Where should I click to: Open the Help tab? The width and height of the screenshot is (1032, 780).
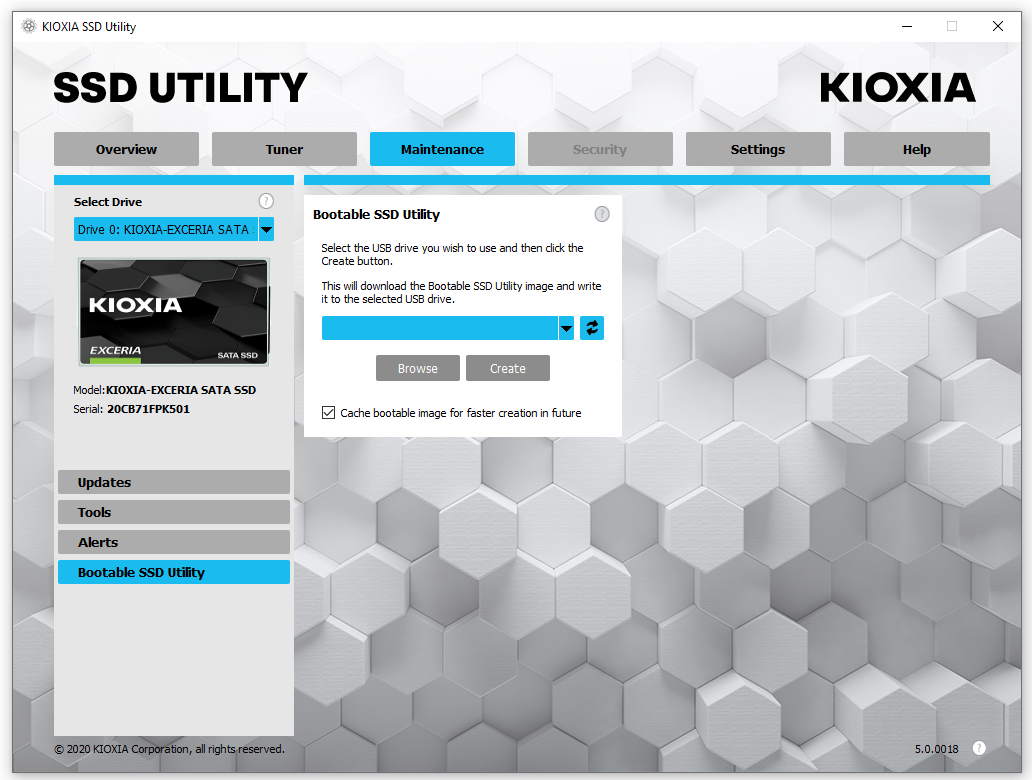[917, 149]
